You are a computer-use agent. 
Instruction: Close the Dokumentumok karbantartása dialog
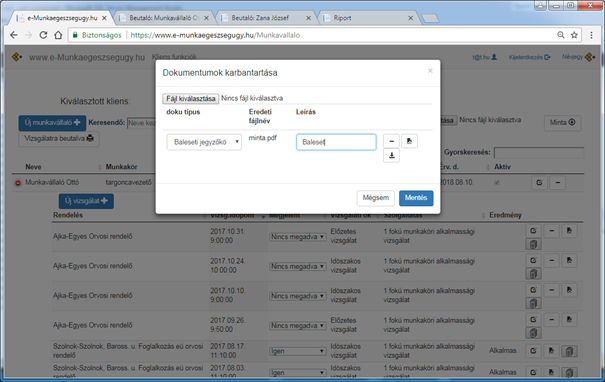430,71
